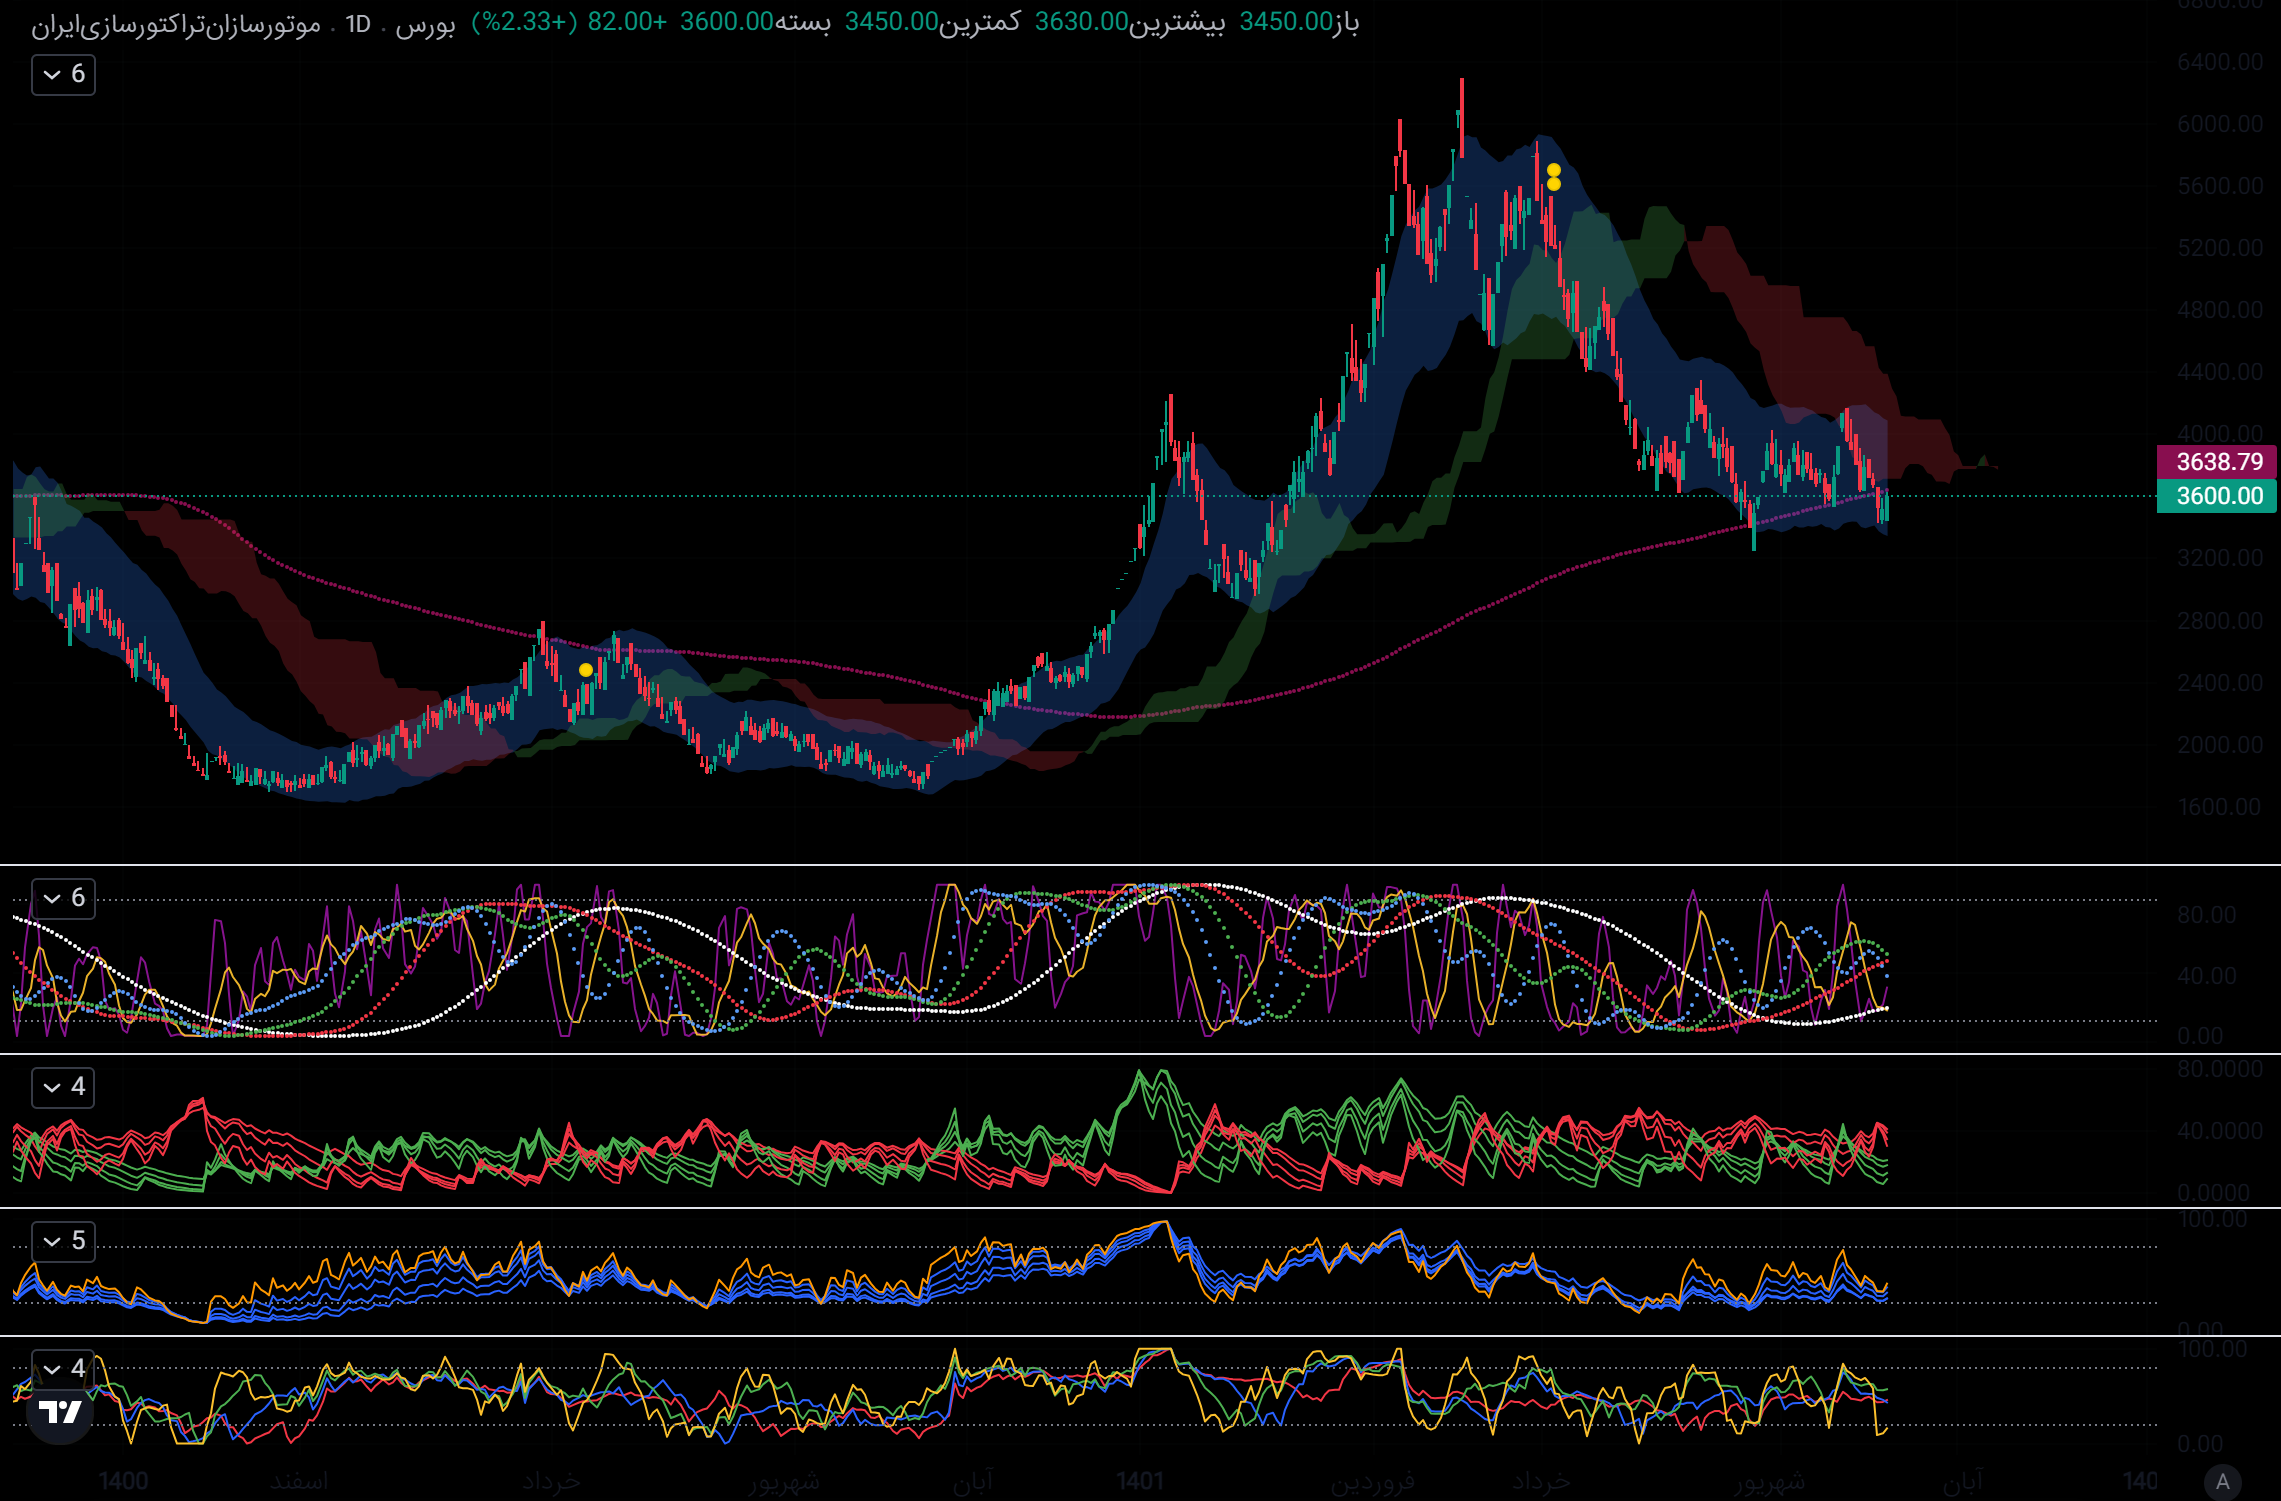Click the close value 3600.00 next to بسته

[x=727, y=22]
